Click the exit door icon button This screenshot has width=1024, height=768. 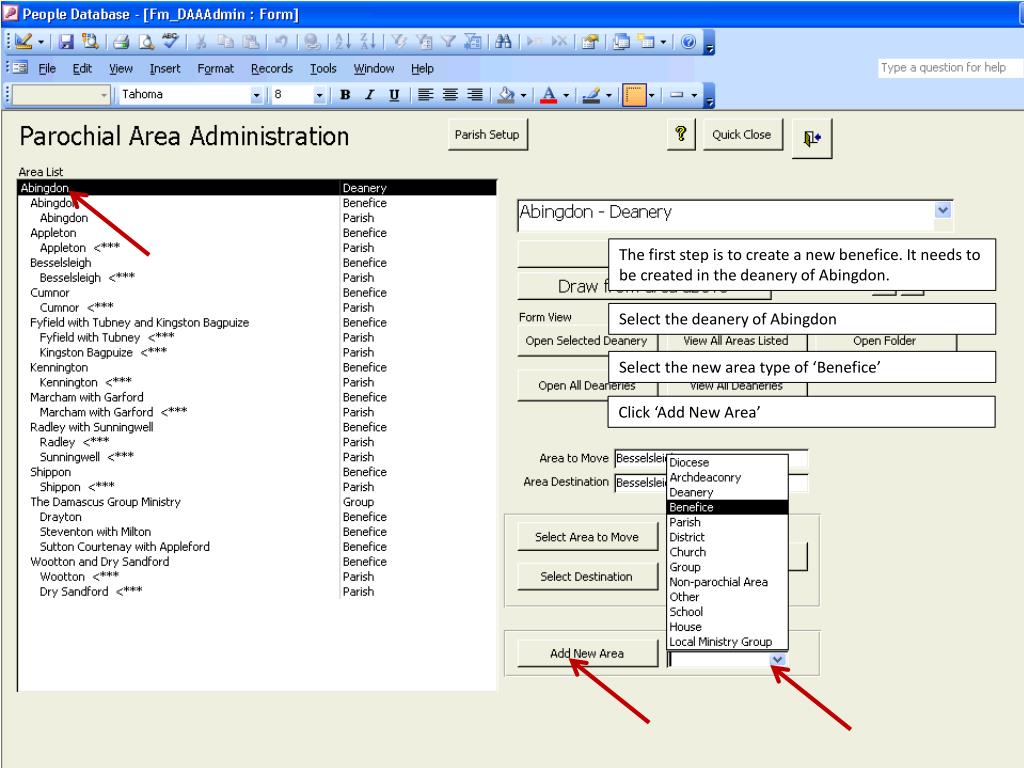click(812, 138)
